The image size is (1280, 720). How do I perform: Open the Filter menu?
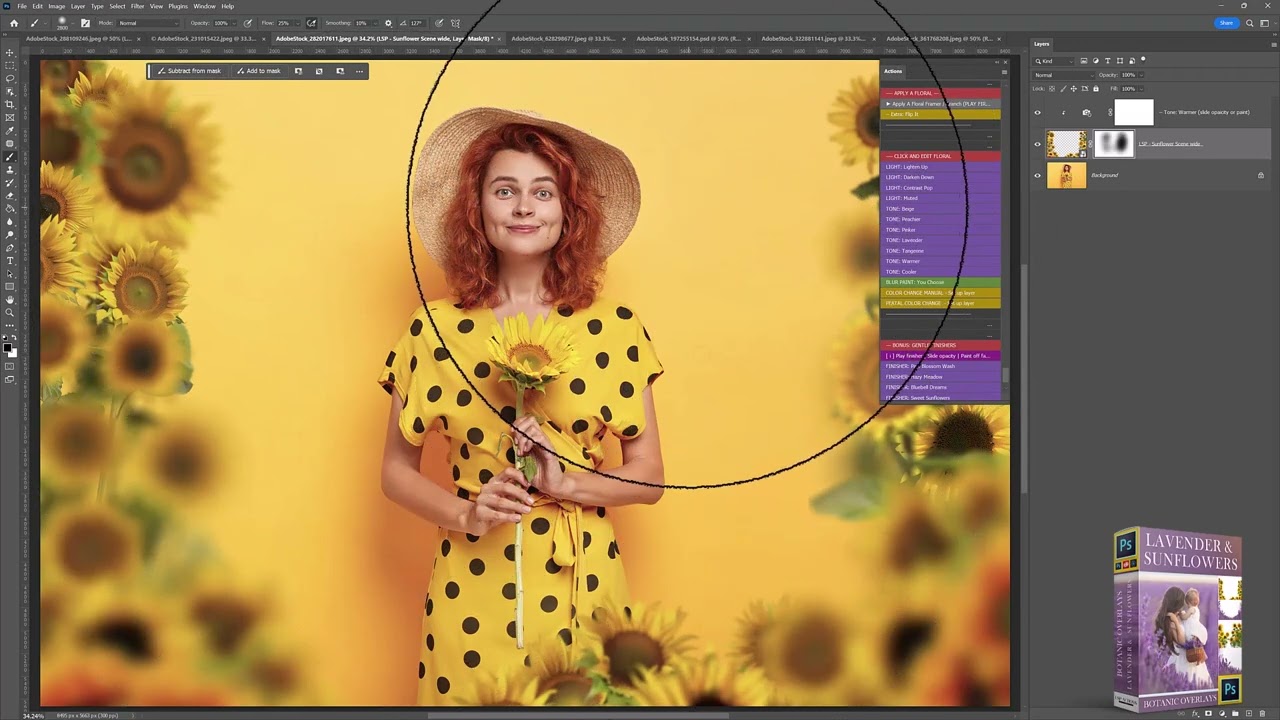(x=137, y=6)
